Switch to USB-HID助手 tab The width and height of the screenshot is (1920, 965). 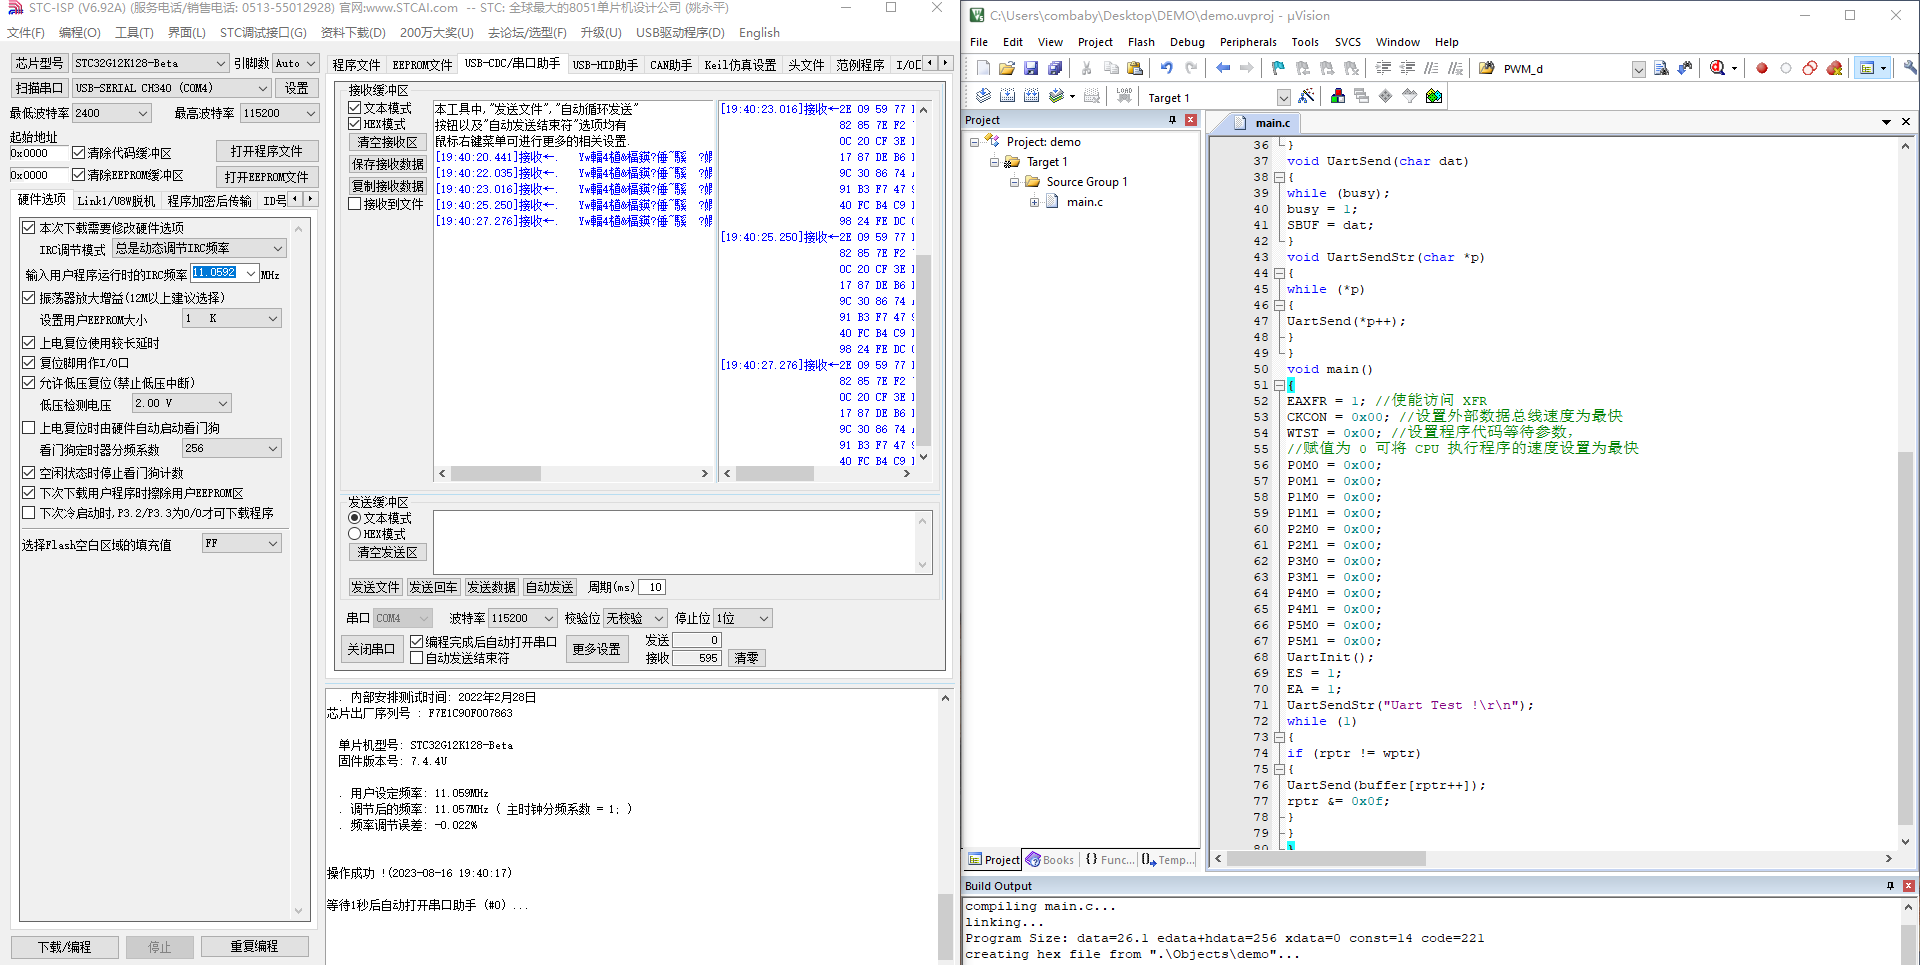tap(605, 65)
